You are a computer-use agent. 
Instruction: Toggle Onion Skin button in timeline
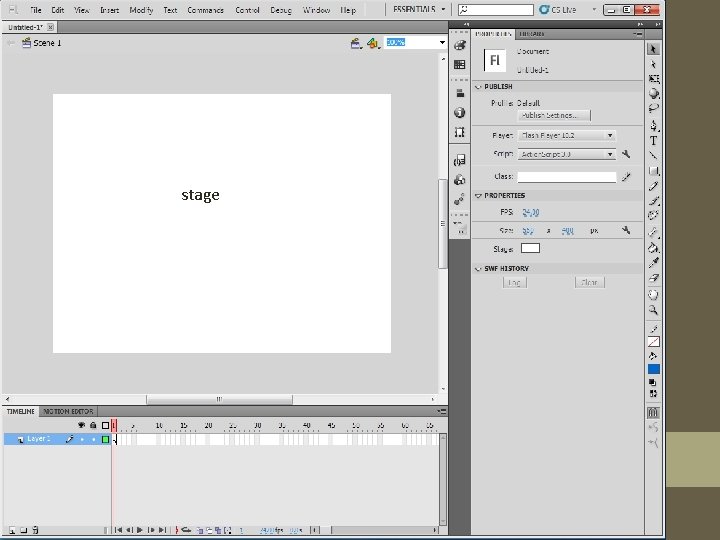[x=200, y=530]
